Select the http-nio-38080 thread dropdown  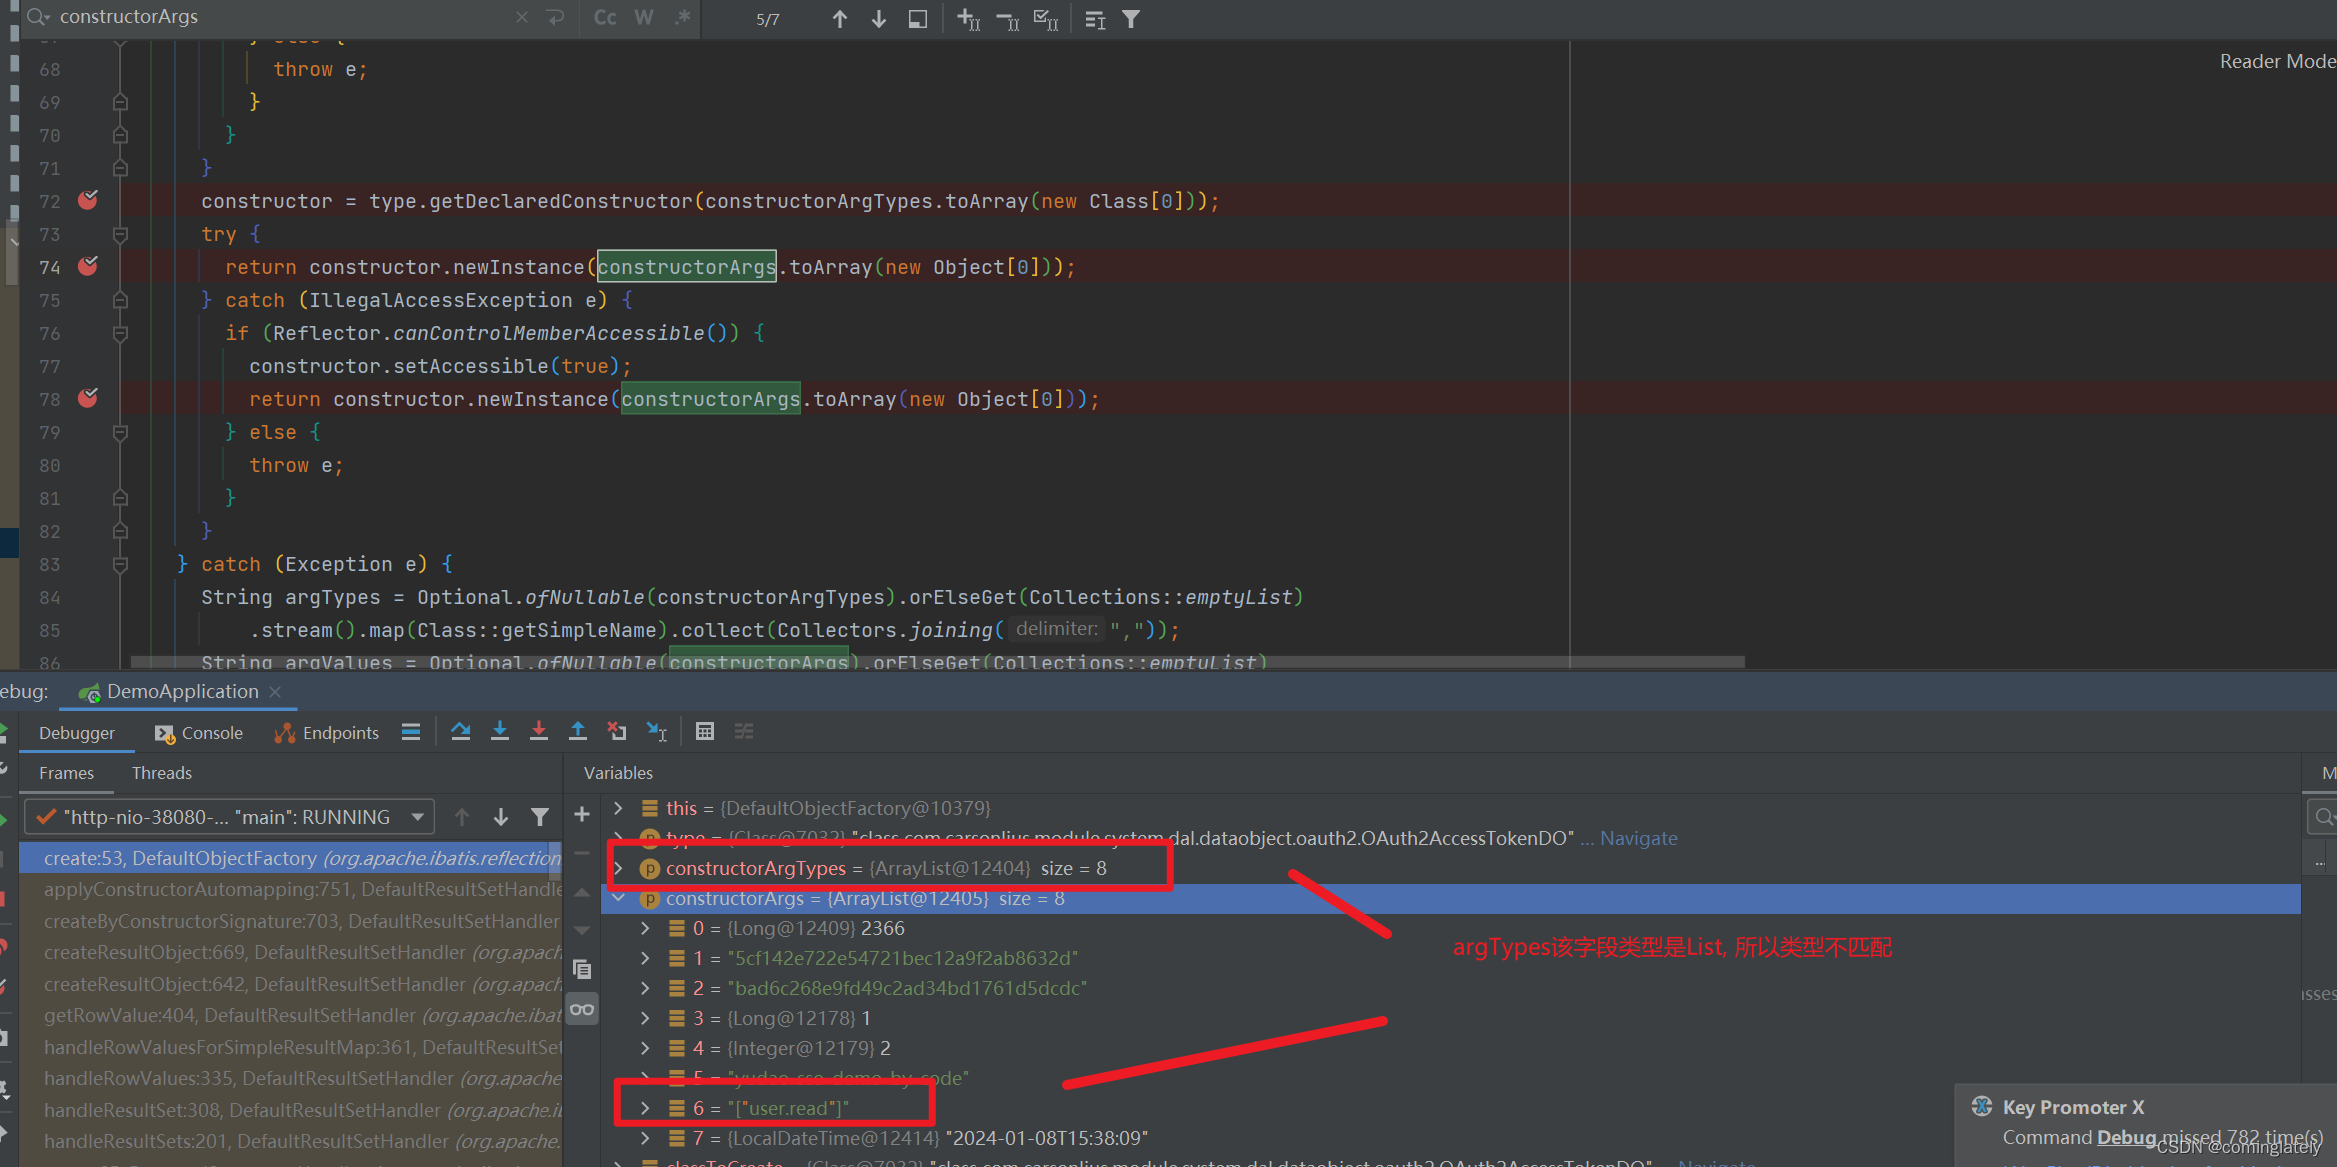(233, 817)
